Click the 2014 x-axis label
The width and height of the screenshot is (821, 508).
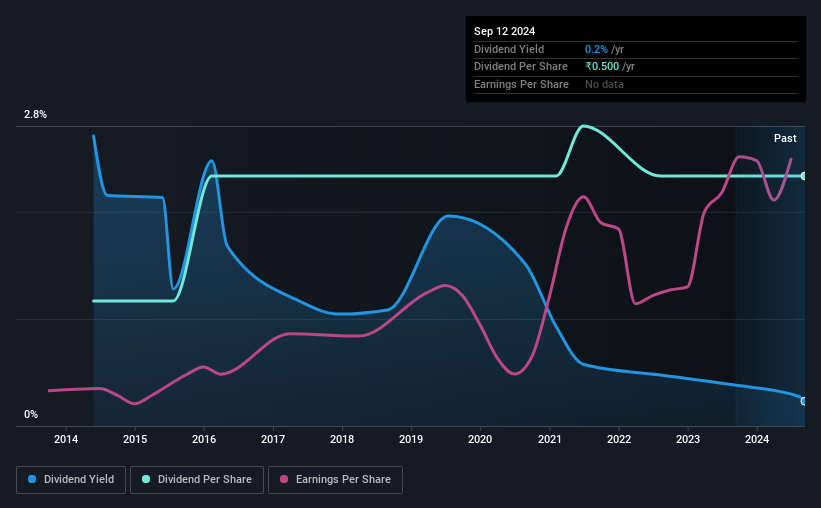point(66,439)
